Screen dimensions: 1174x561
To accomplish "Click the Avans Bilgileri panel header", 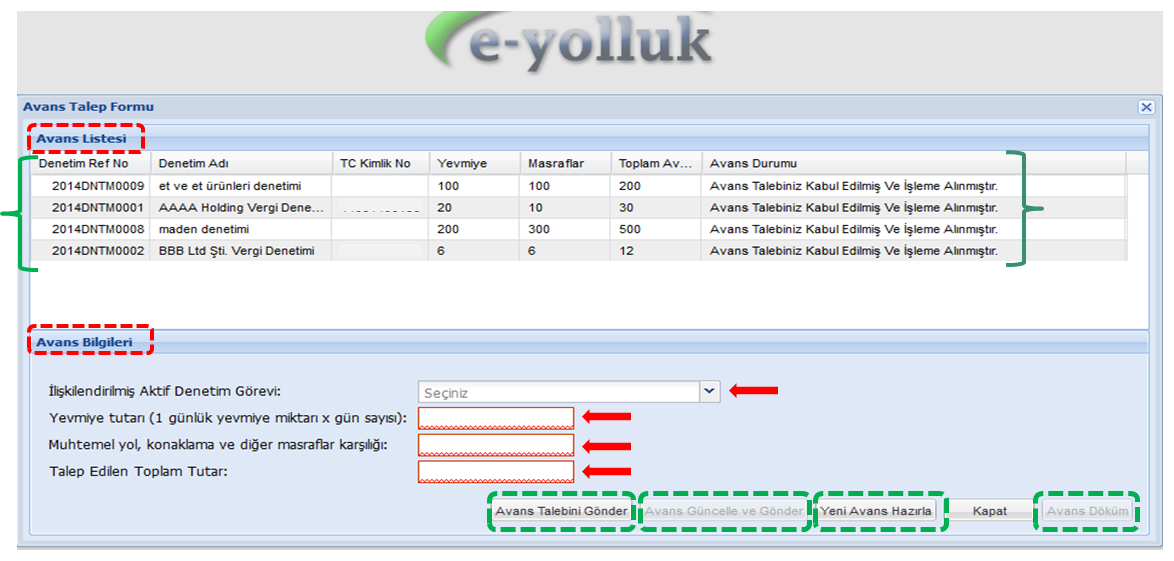I will (x=588, y=342).
